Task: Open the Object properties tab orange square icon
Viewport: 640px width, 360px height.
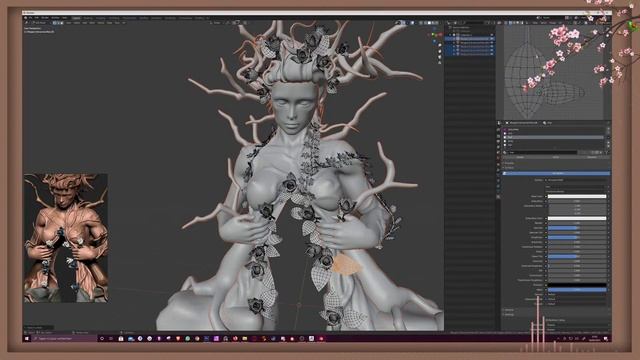Action: point(498,164)
